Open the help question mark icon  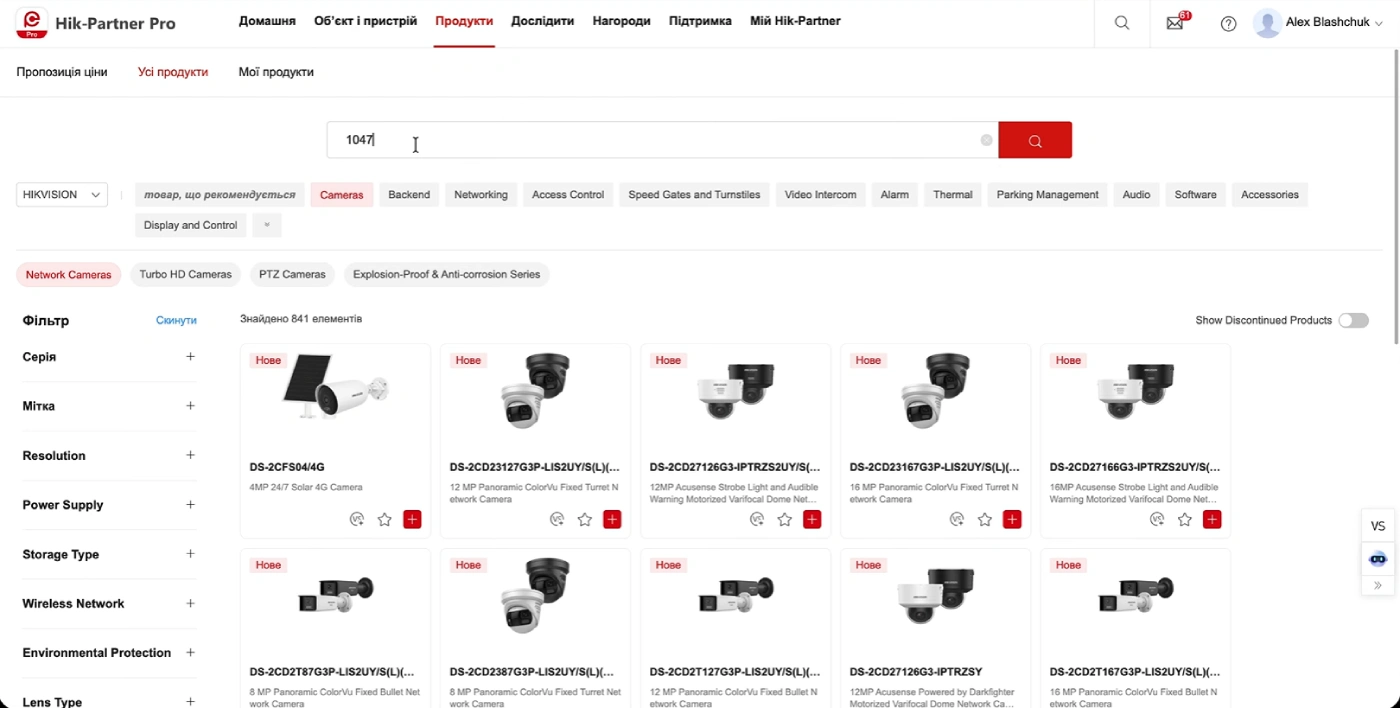pos(1229,23)
